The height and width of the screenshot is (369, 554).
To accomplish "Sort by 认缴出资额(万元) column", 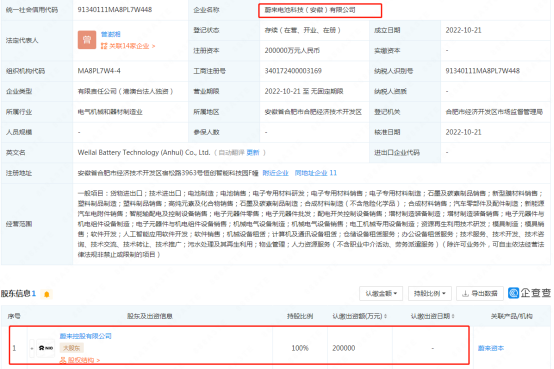I will click(359, 316).
